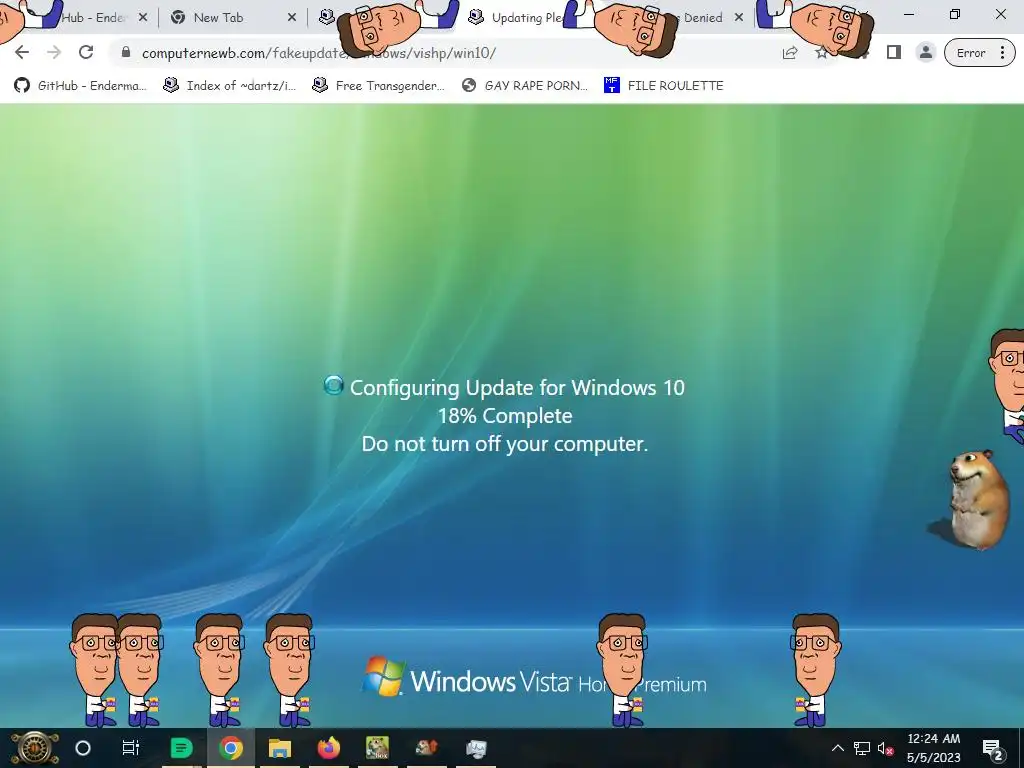Click the Error button in the toolbar
Image resolution: width=1024 pixels, height=768 pixels.
[x=971, y=53]
